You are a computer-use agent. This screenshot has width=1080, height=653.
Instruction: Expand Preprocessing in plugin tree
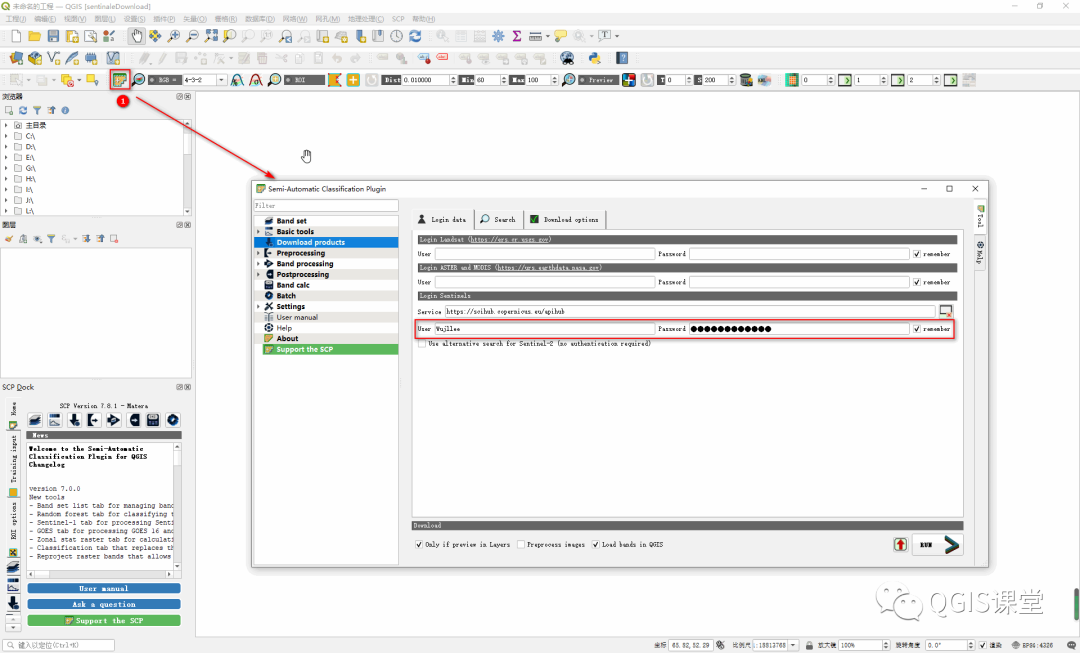pos(258,253)
